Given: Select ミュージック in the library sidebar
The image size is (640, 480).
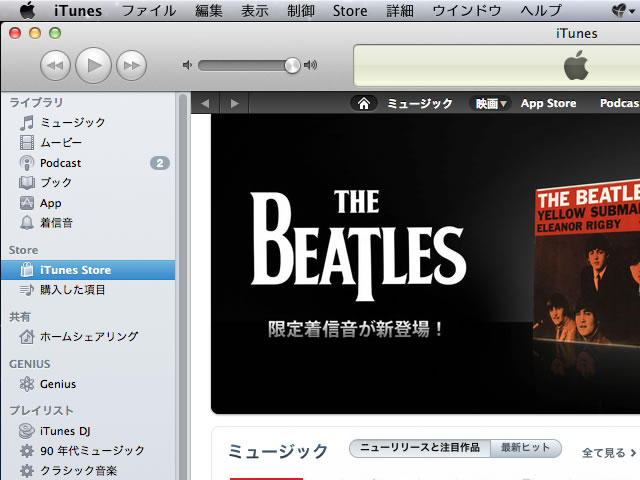Looking at the screenshot, I should (88, 122).
